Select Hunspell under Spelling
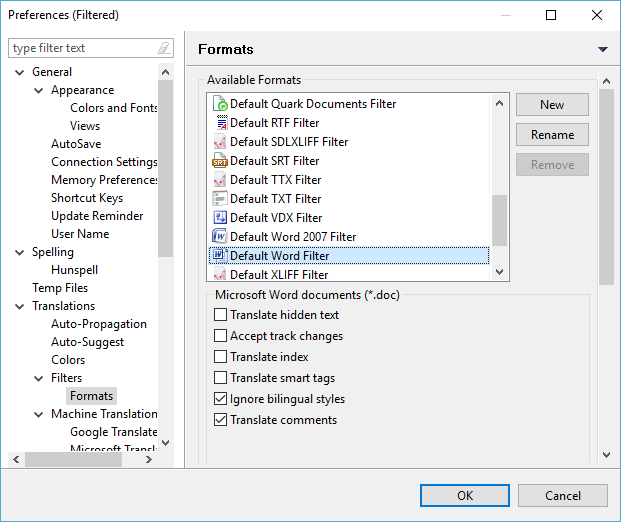This screenshot has width=621, height=522. pos(74,270)
